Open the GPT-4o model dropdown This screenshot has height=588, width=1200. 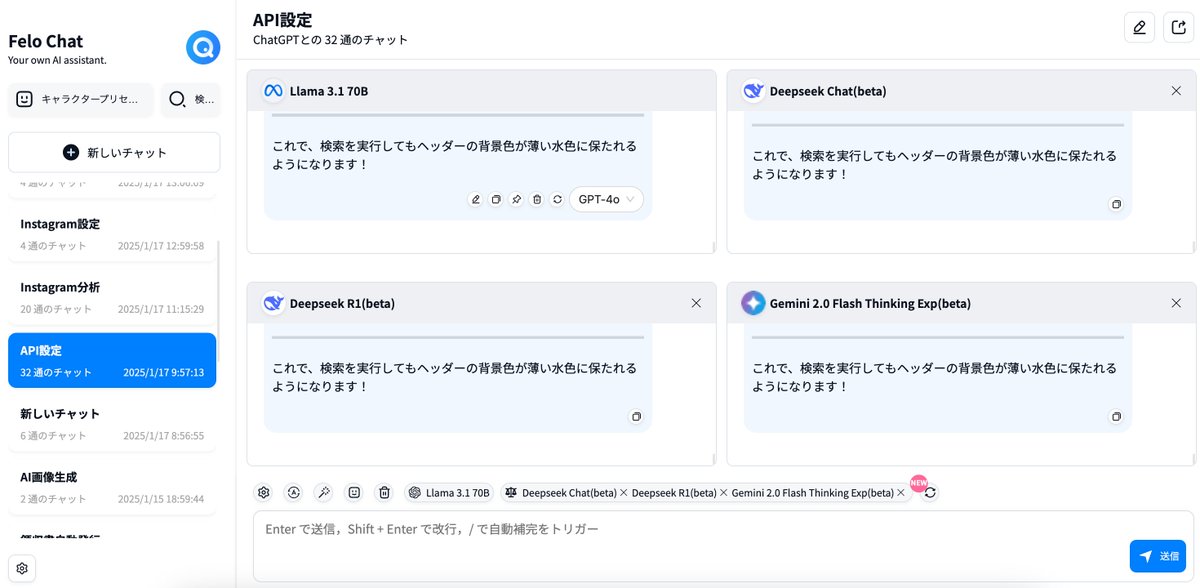pyautogui.click(x=606, y=200)
